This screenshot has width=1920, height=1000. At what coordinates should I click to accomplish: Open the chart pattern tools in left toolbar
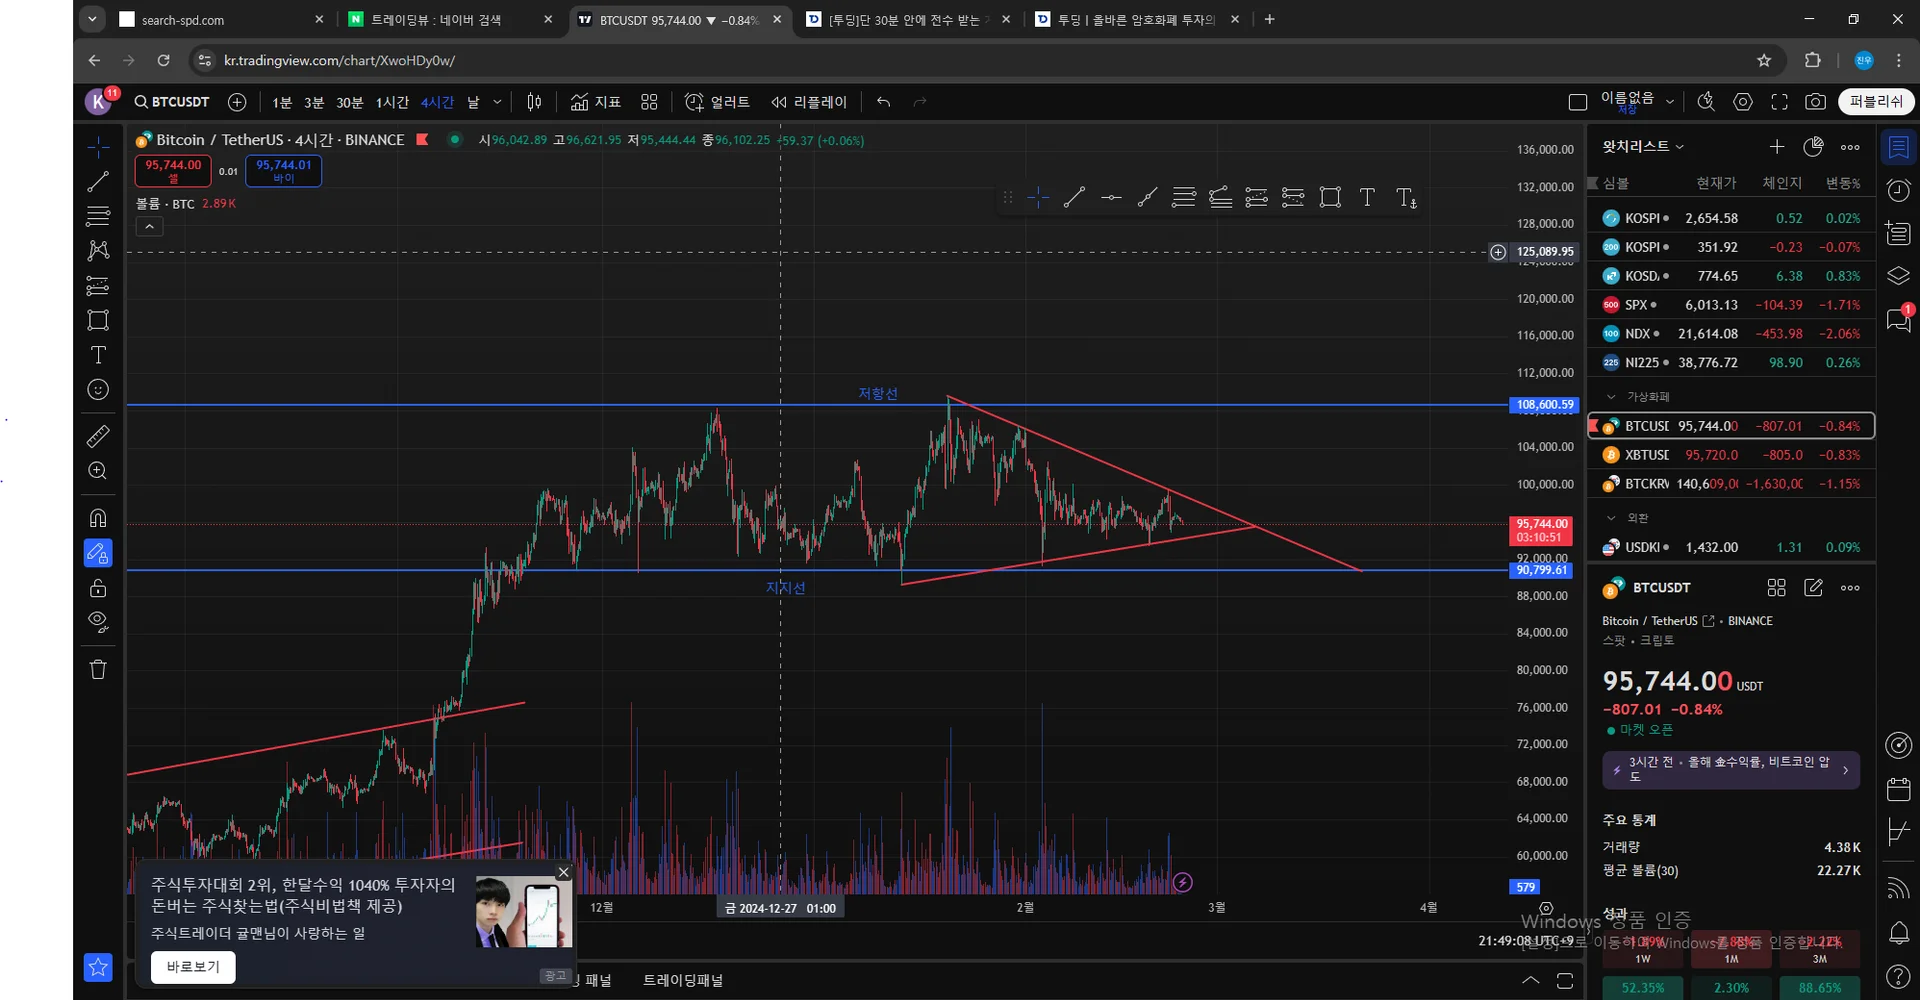[98, 251]
